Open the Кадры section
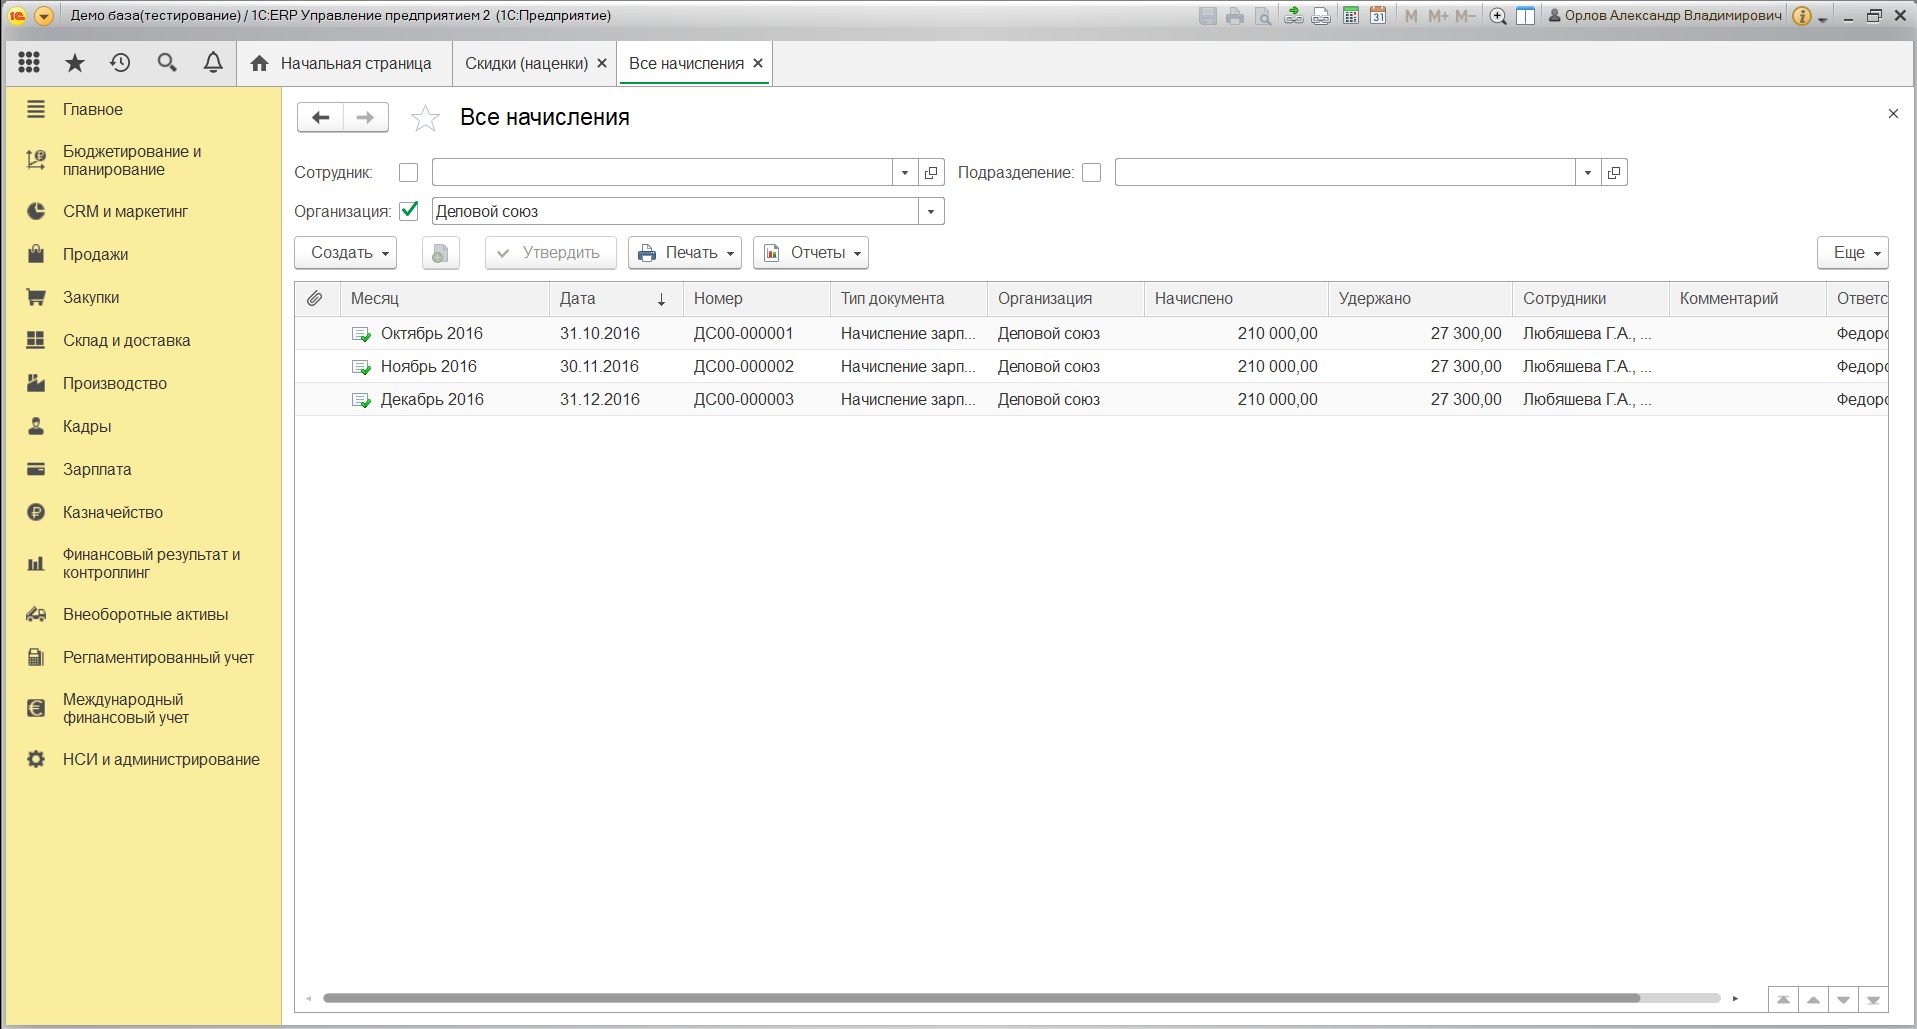Viewport: 1917px width, 1029px height. [143, 427]
